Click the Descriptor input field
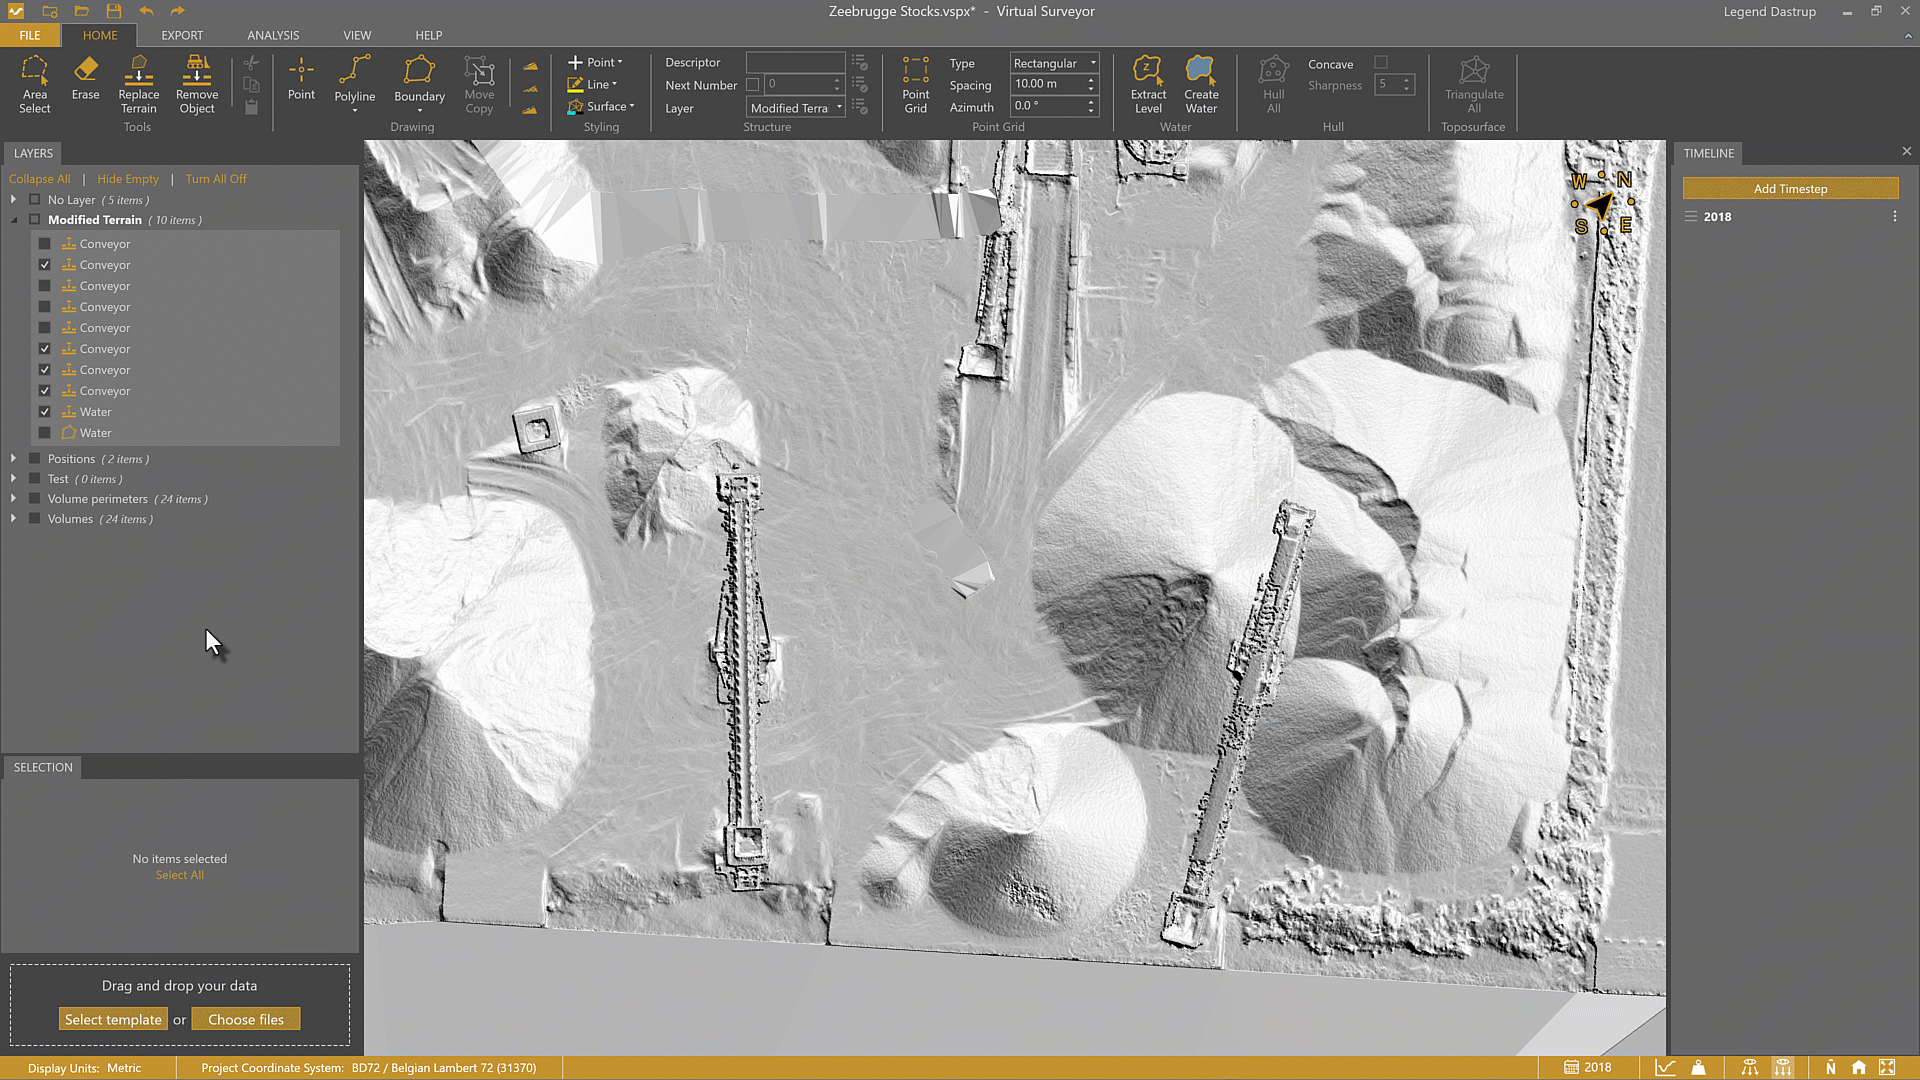Viewport: 1920px width, 1080px height. [x=795, y=62]
